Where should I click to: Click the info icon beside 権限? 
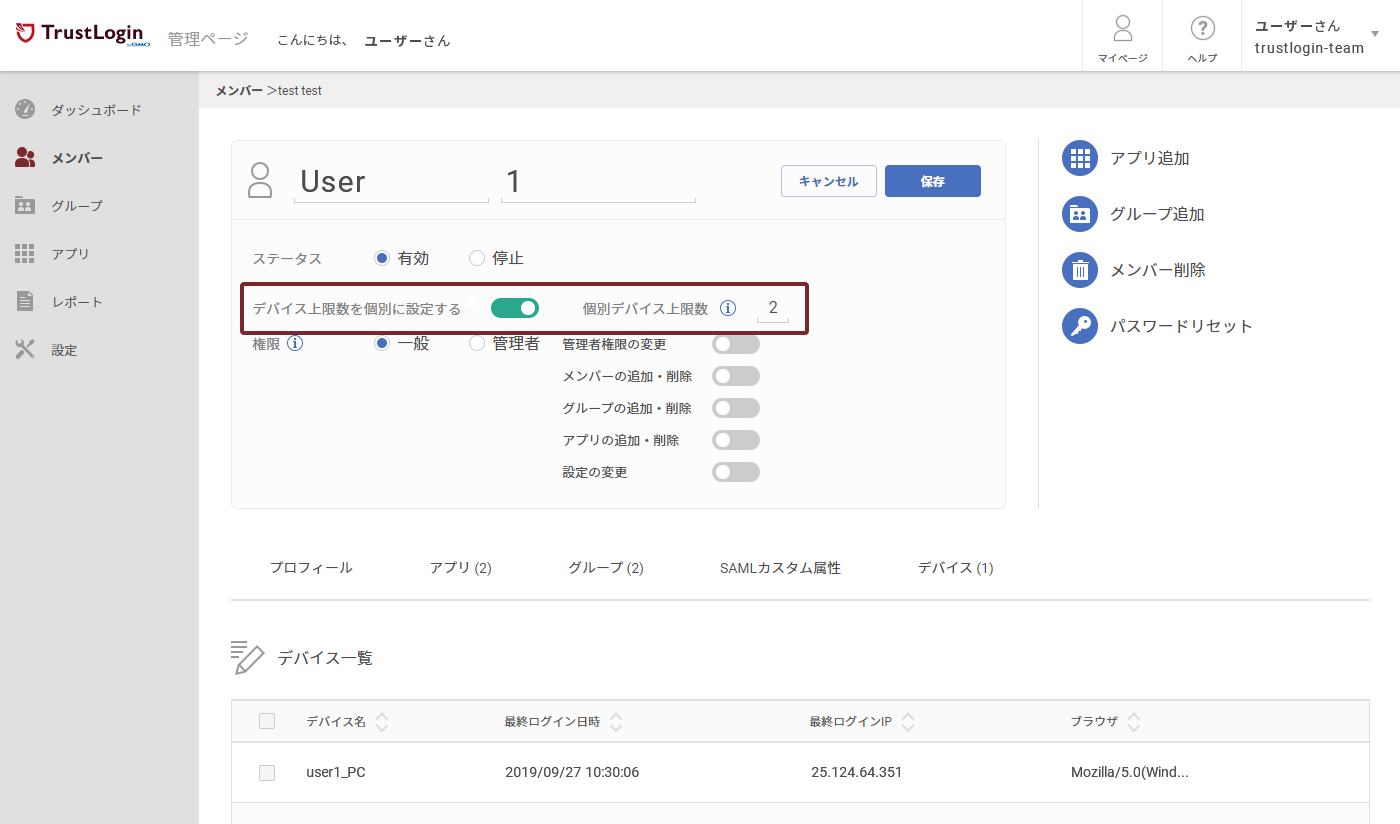click(x=295, y=343)
